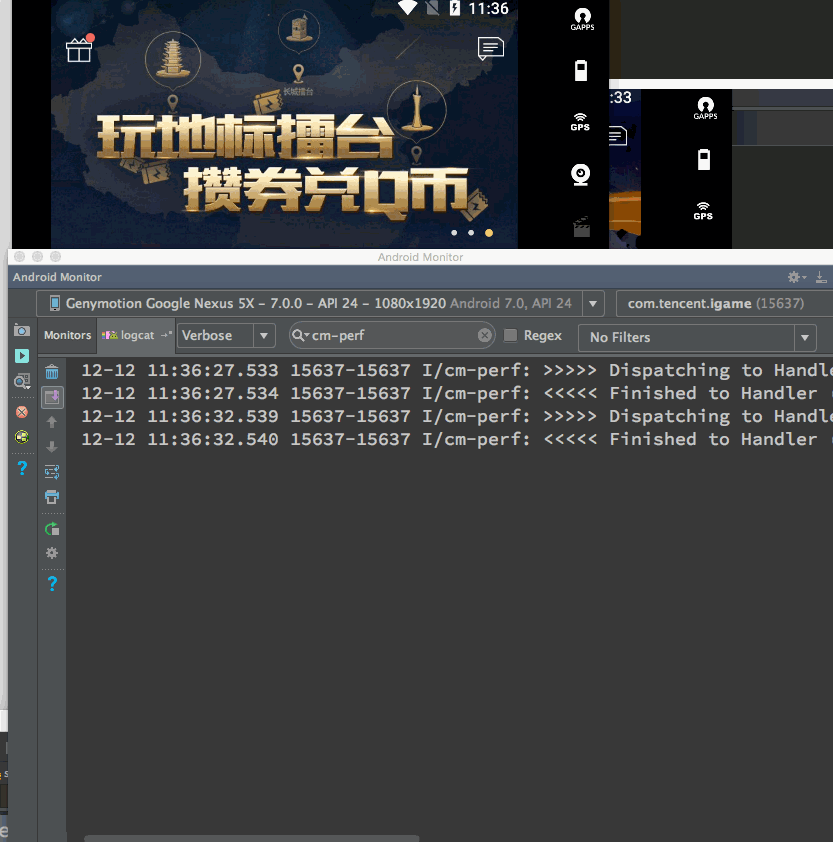833x842 pixels.
Task: Open GPS widget in the second Genymotion window
Action: coord(703,211)
